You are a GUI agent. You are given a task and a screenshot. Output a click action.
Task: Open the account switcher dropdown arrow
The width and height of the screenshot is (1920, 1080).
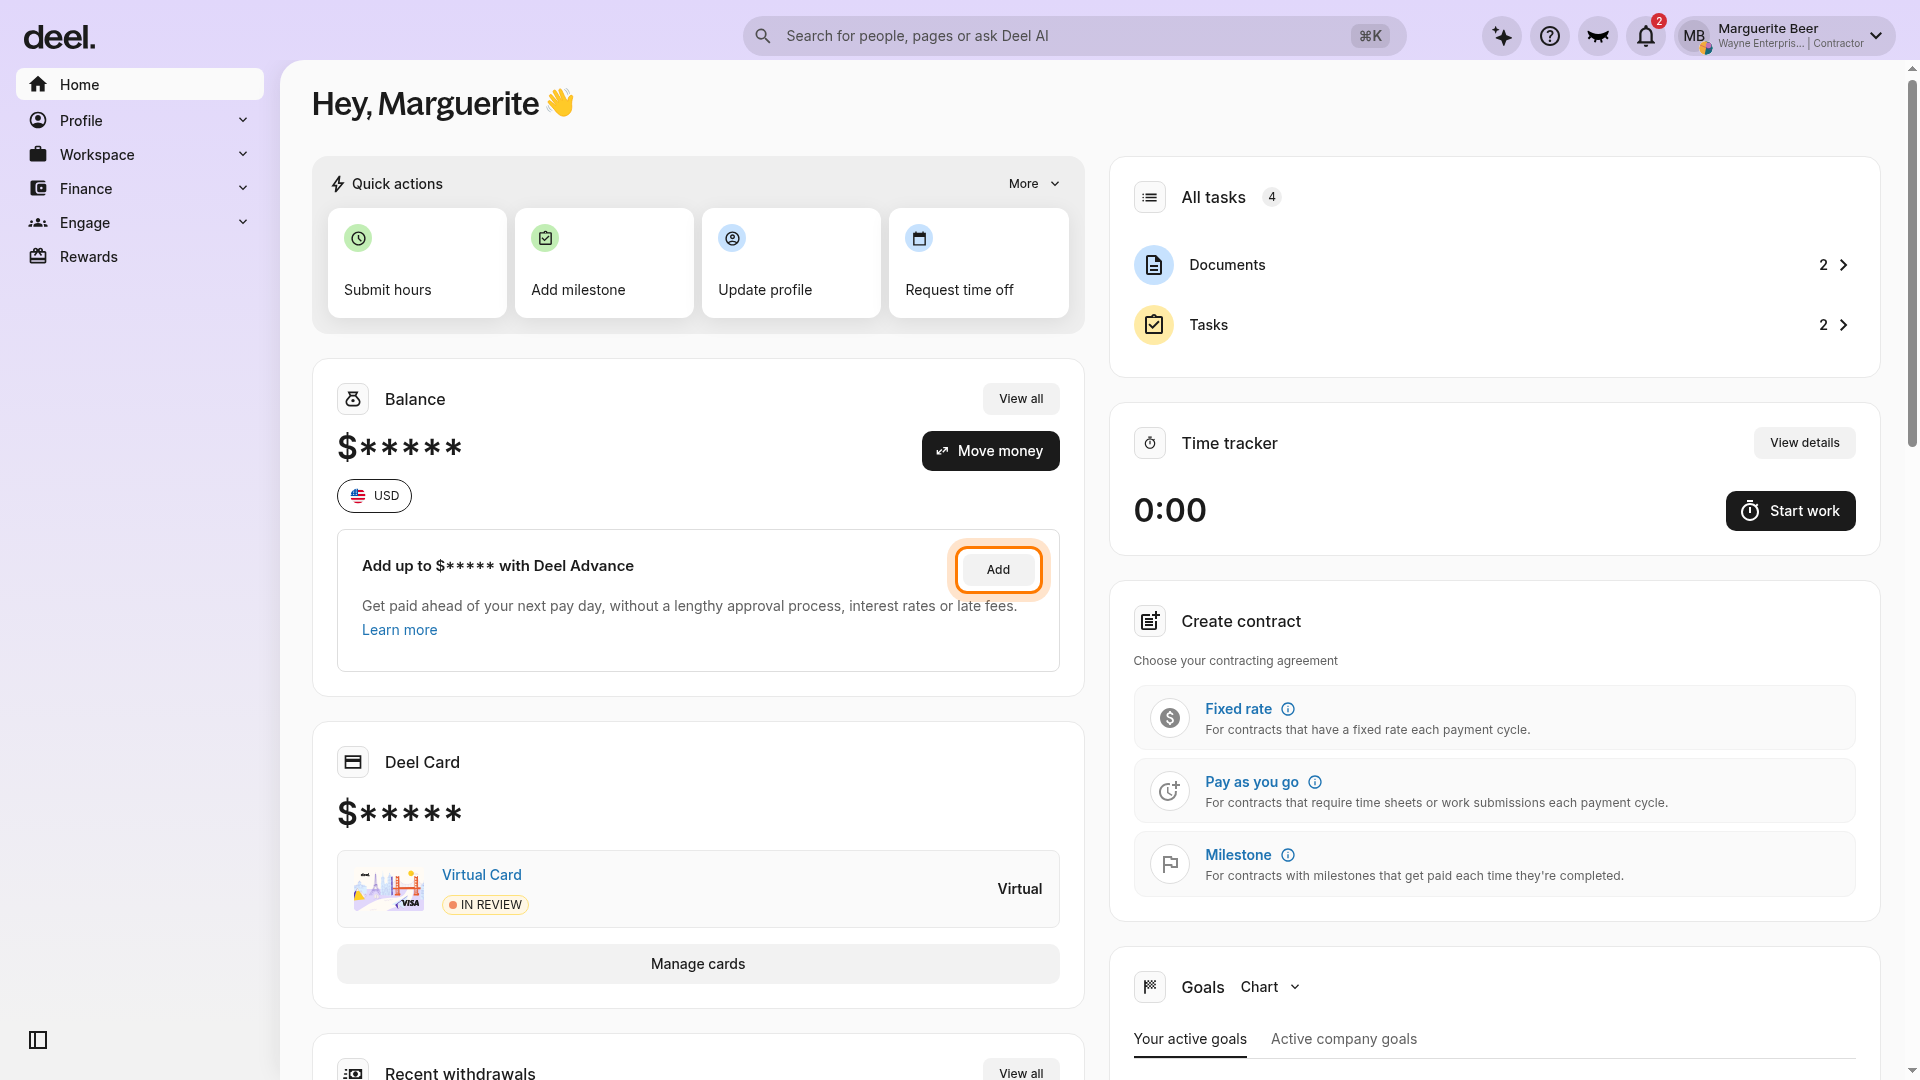pos(1876,36)
